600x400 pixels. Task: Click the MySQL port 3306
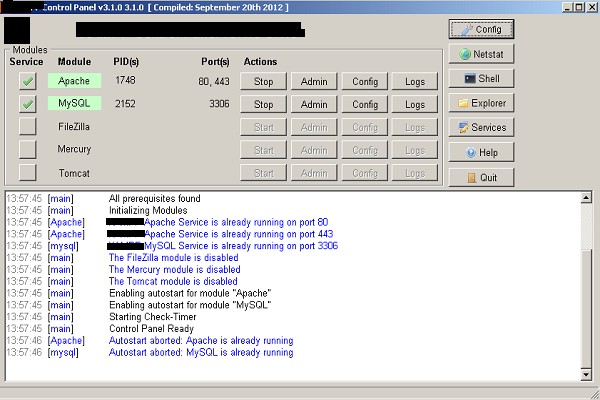[x=219, y=104]
